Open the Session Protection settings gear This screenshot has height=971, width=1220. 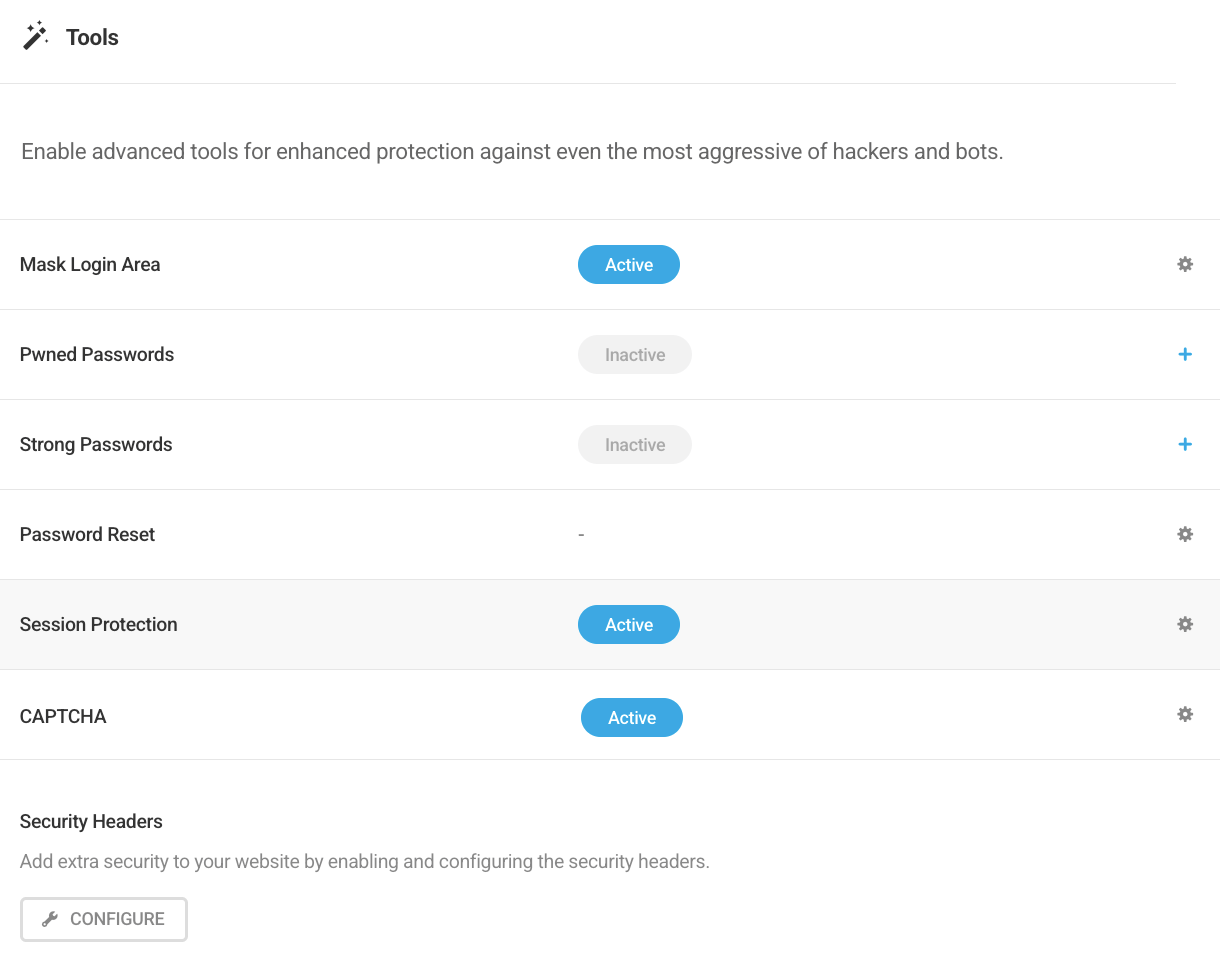1185,624
